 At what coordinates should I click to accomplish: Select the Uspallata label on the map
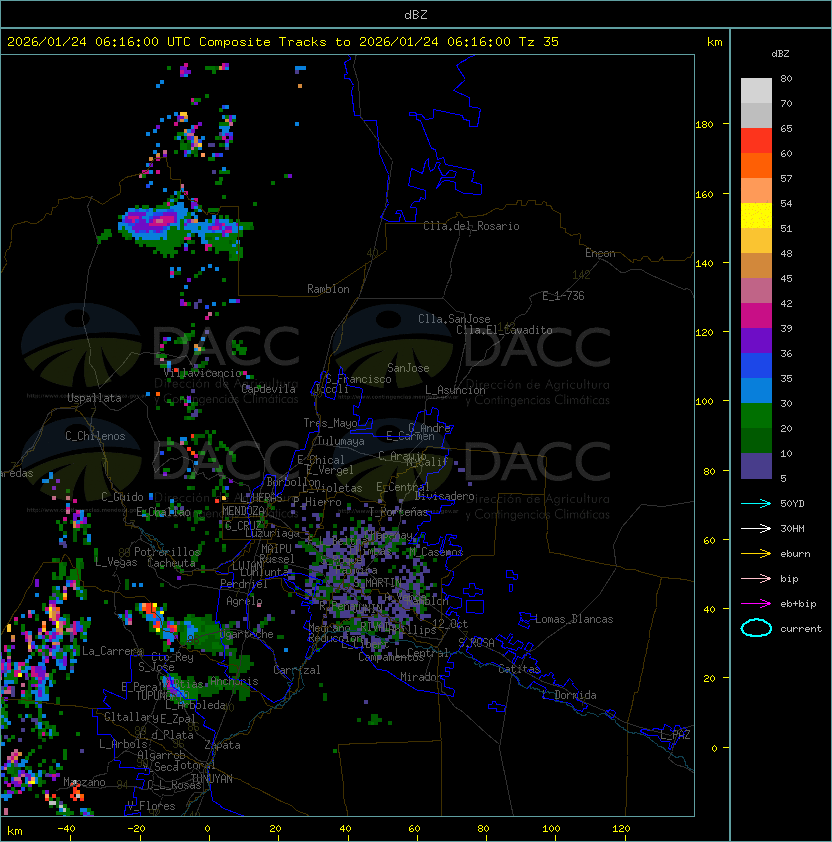pyautogui.click(x=94, y=398)
